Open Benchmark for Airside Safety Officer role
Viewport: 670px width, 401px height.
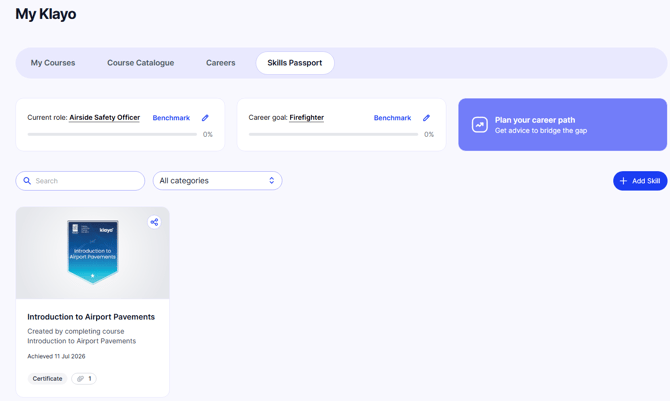tap(171, 118)
